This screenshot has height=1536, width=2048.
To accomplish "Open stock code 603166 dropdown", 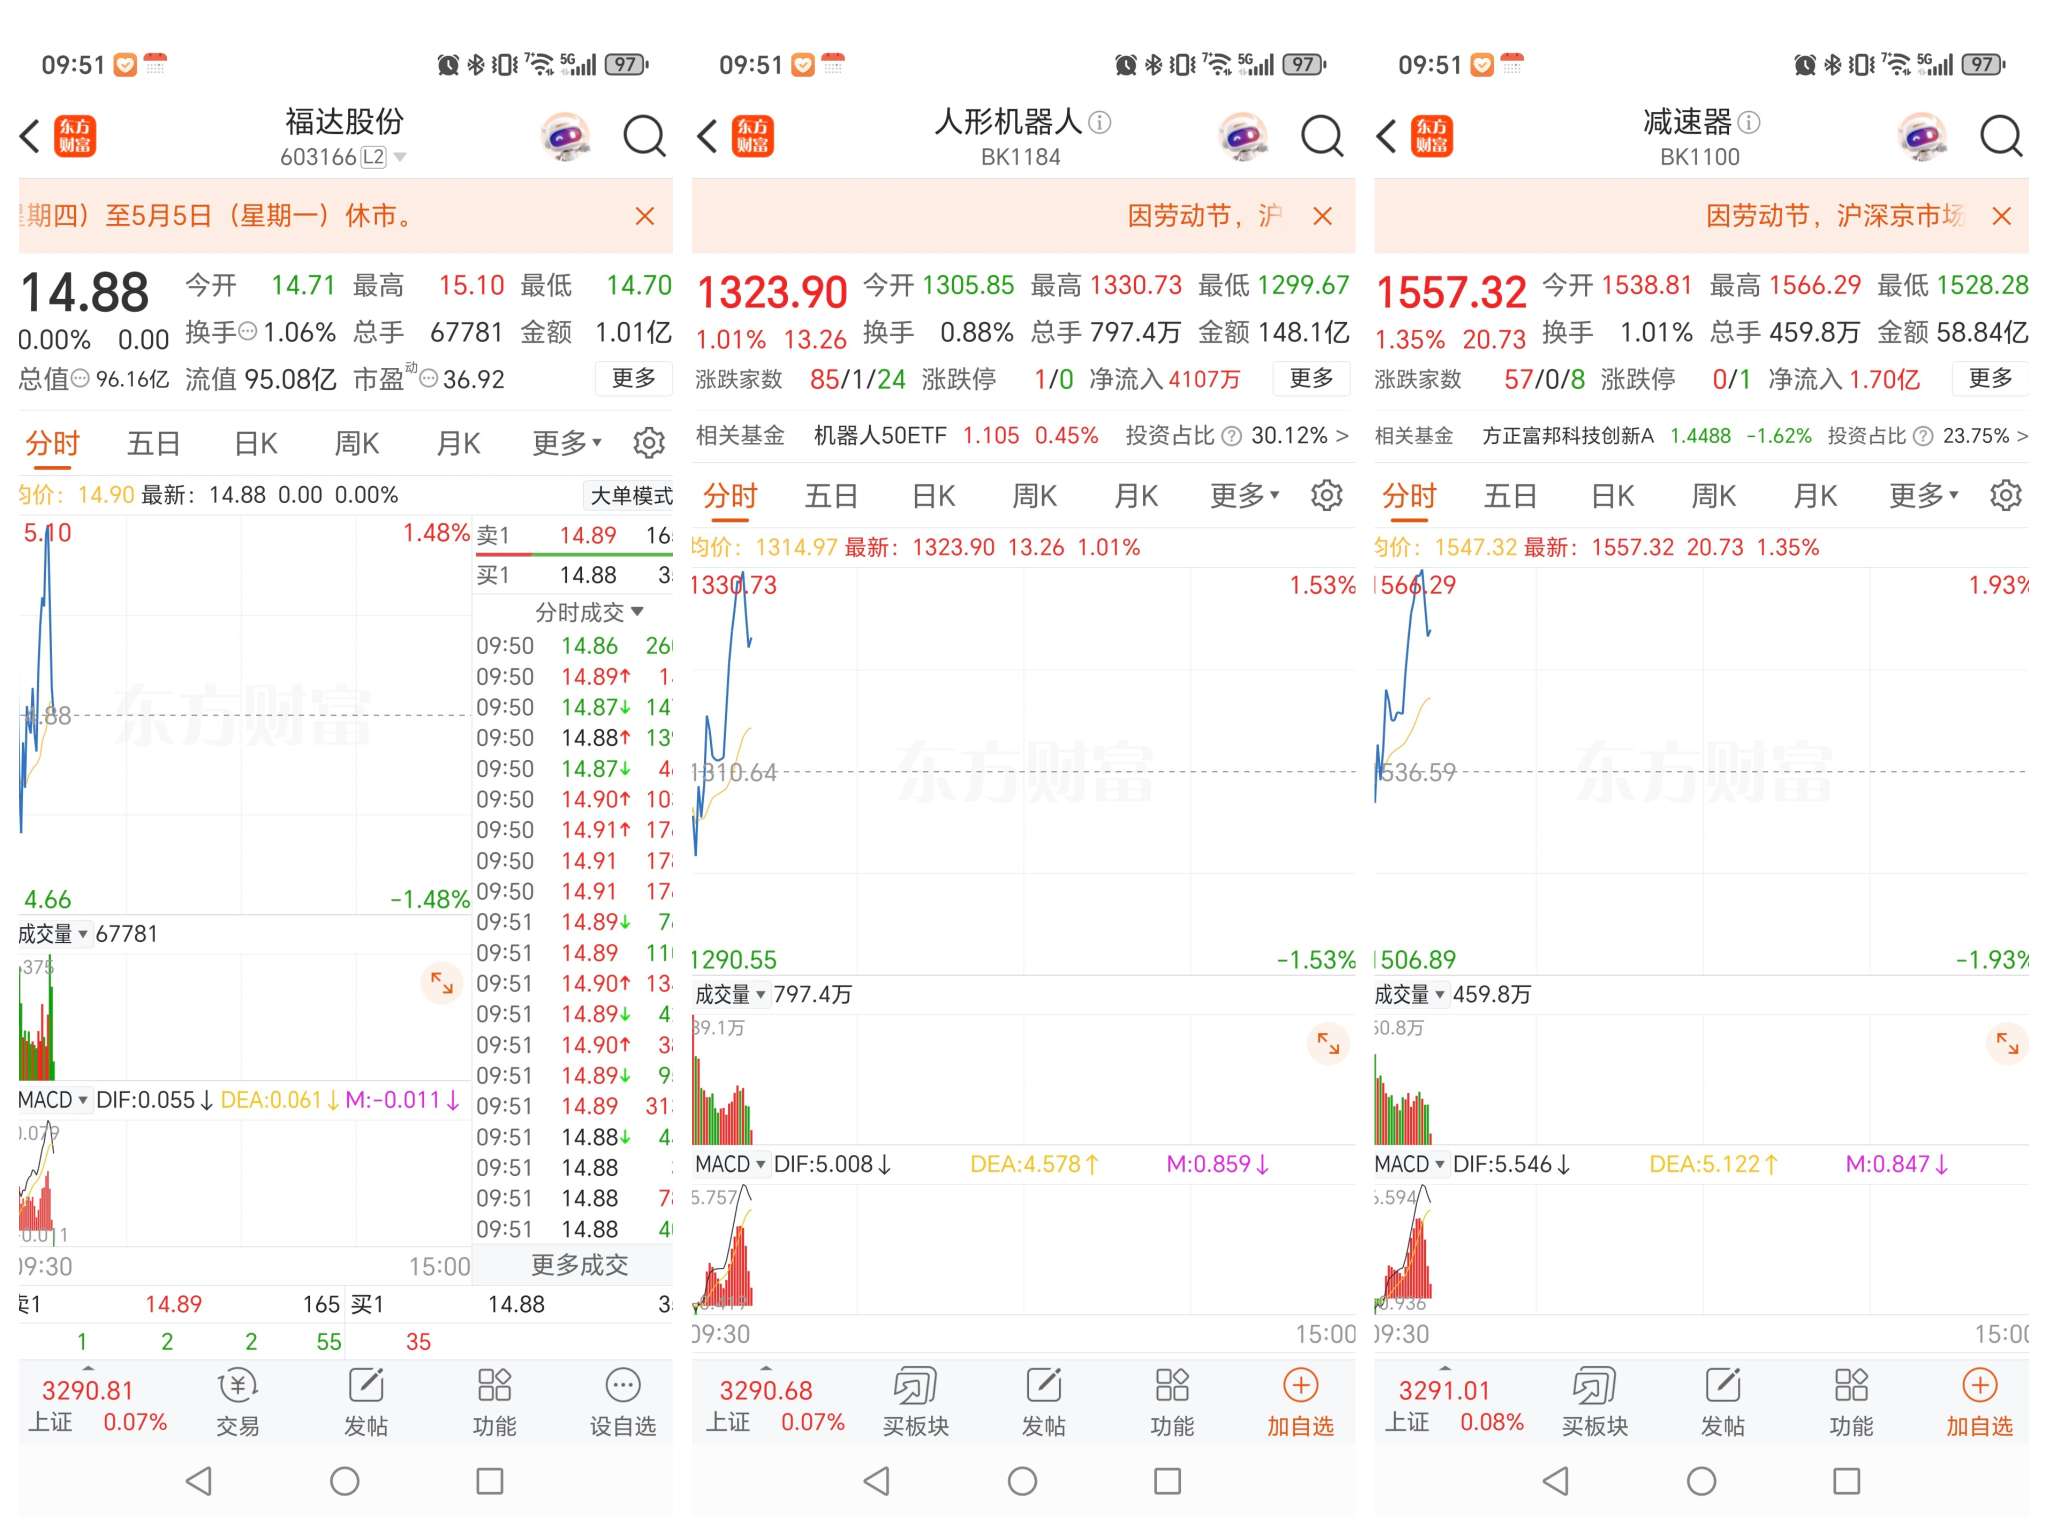I will click(x=343, y=157).
